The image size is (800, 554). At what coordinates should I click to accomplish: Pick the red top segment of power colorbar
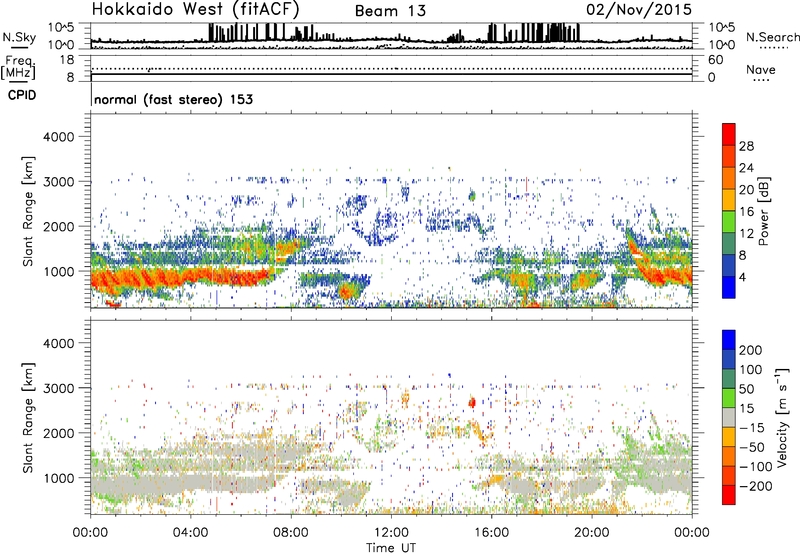[729, 135]
